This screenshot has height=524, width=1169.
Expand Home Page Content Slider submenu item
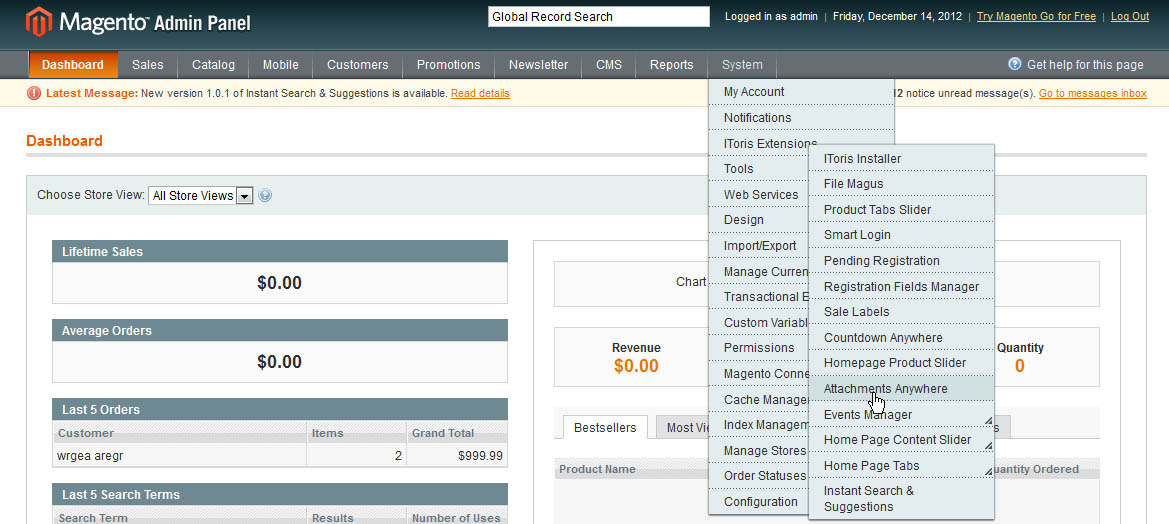pos(901,440)
